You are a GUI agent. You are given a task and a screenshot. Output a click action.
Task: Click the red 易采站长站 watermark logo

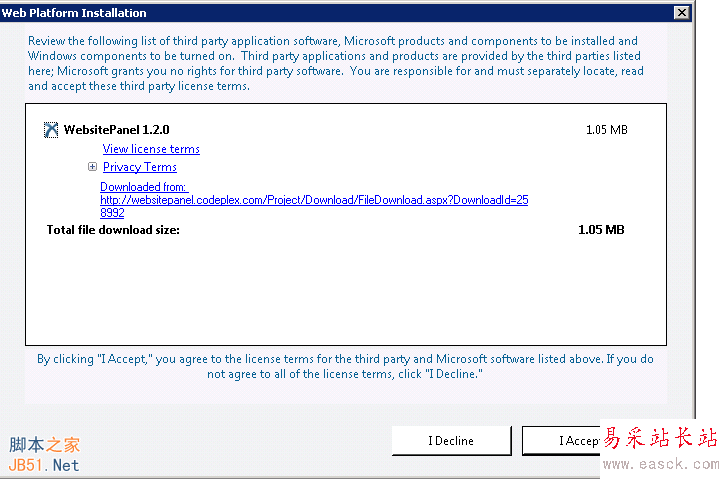point(660,438)
